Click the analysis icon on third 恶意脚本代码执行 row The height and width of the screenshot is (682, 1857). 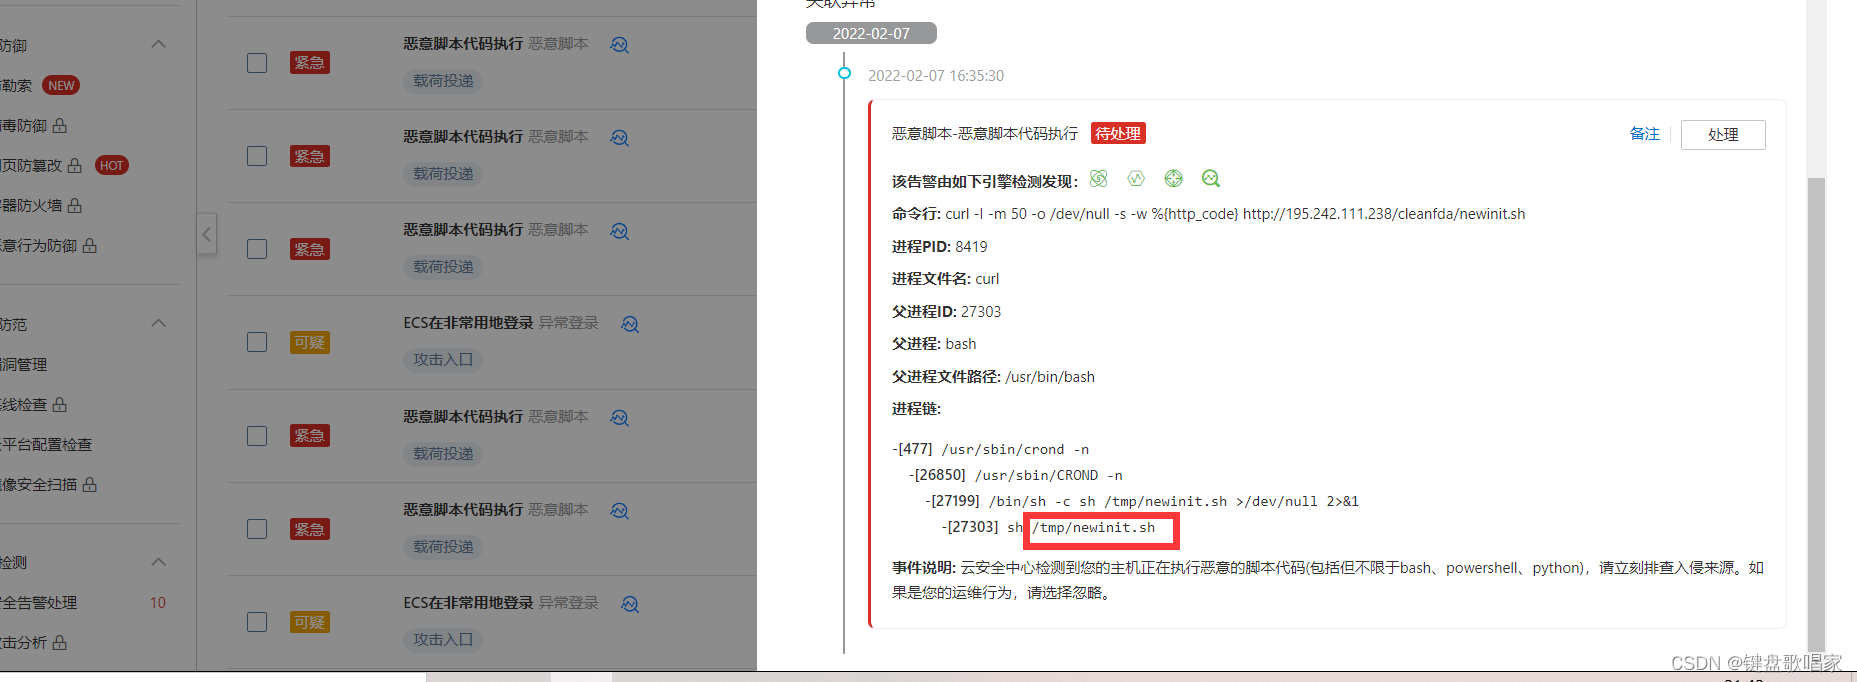620,231
